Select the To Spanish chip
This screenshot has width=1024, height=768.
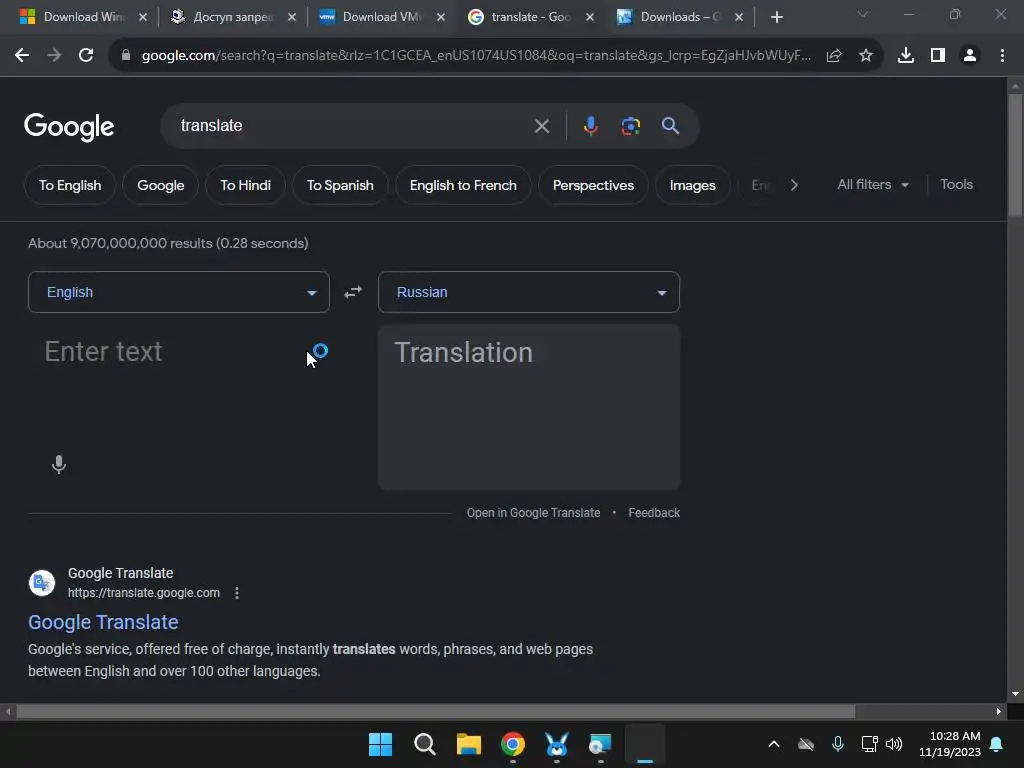point(340,185)
